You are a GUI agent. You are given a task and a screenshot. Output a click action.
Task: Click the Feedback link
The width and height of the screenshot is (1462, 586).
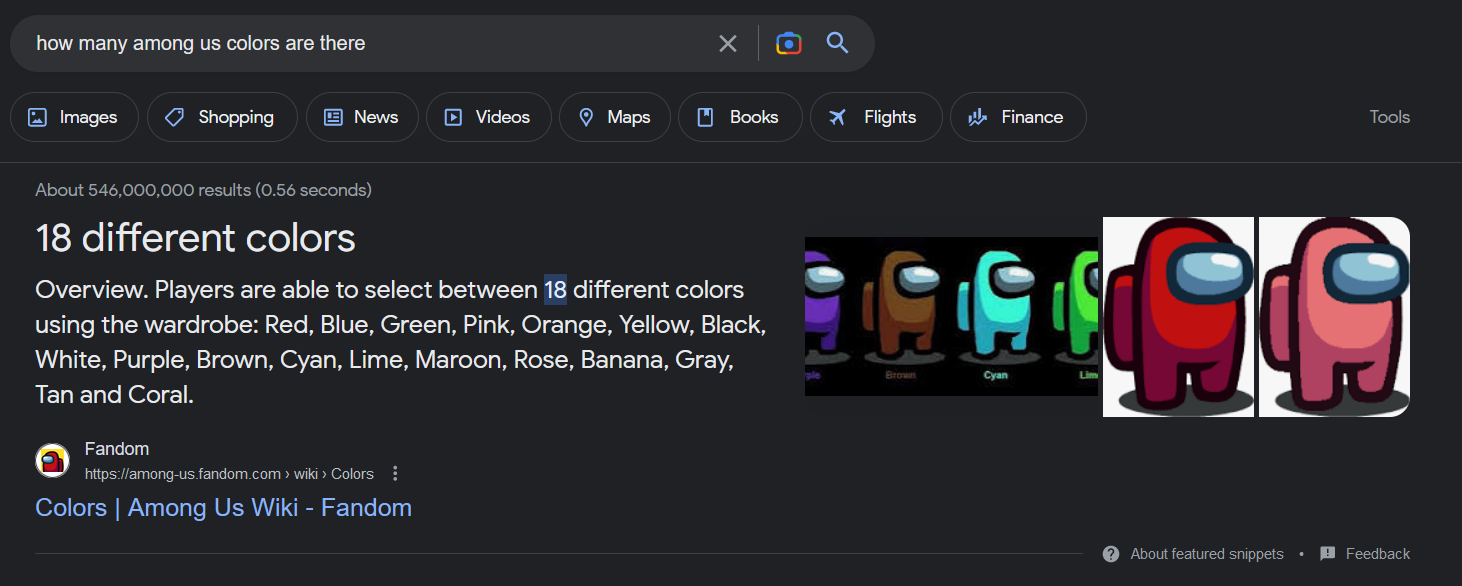(x=1378, y=554)
